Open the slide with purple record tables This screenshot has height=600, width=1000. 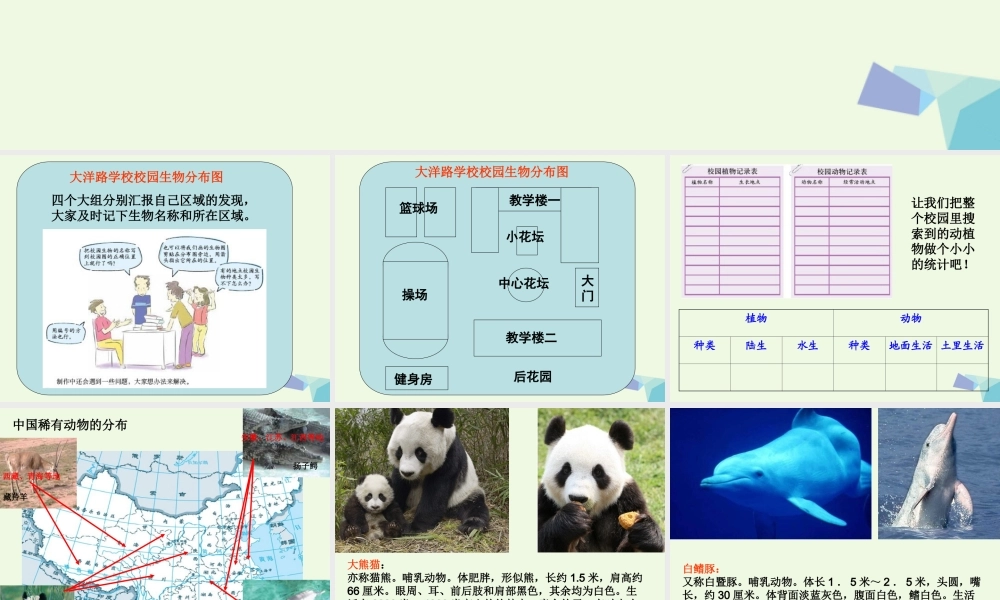click(x=835, y=279)
